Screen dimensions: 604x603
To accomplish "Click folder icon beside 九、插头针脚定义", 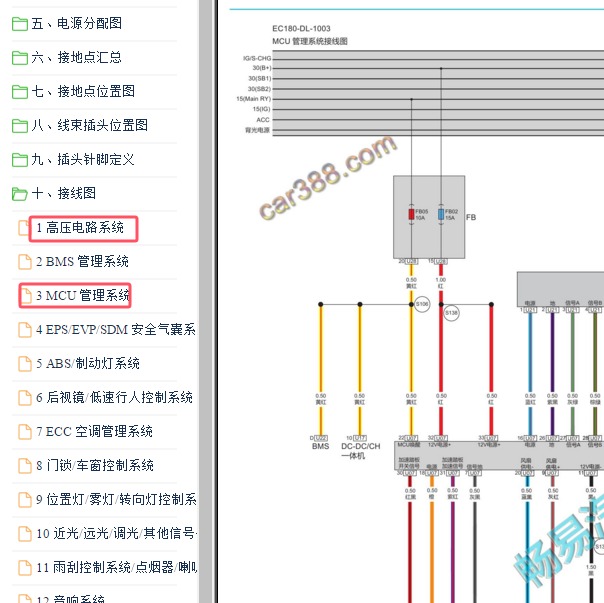I will tap(20, 160).
